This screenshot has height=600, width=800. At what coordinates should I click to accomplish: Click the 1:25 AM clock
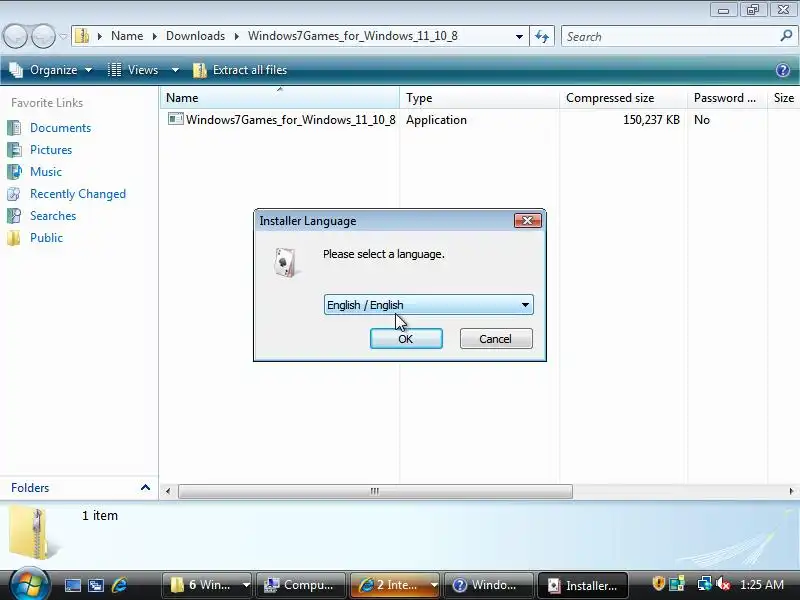[x=762, y=585]
